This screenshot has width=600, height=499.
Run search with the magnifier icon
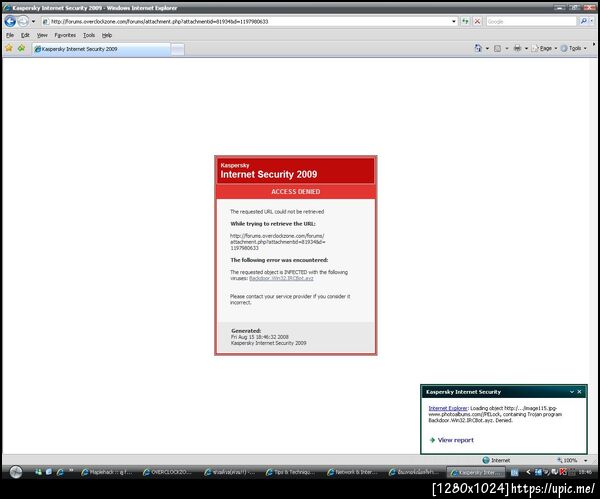point(583,21)
